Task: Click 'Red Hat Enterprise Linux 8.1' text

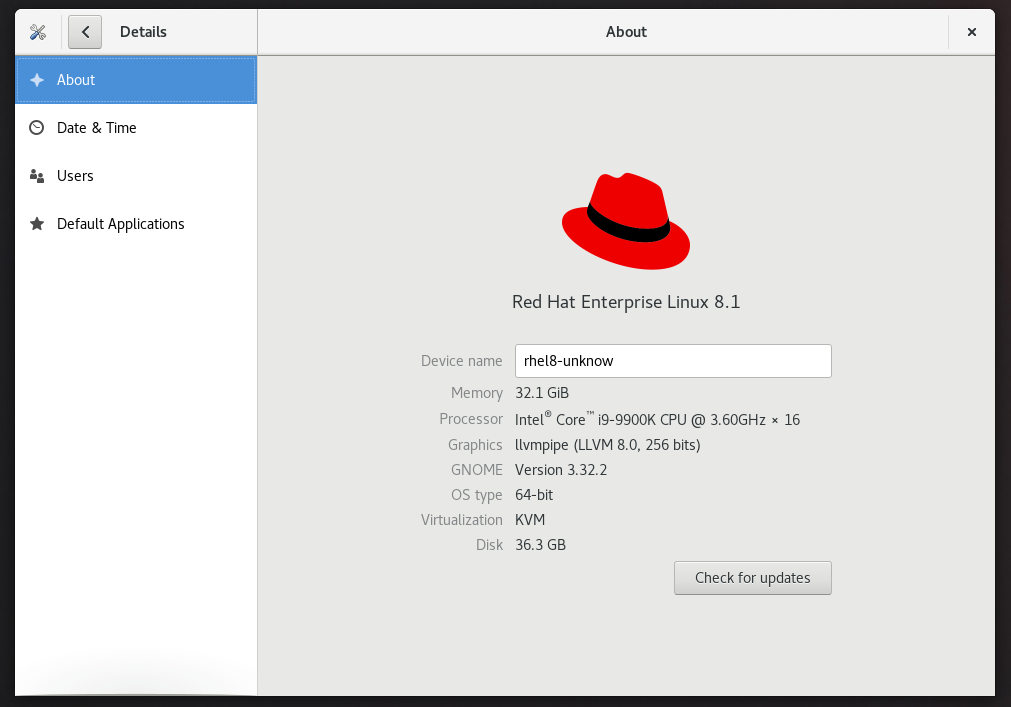Action: 626,302
